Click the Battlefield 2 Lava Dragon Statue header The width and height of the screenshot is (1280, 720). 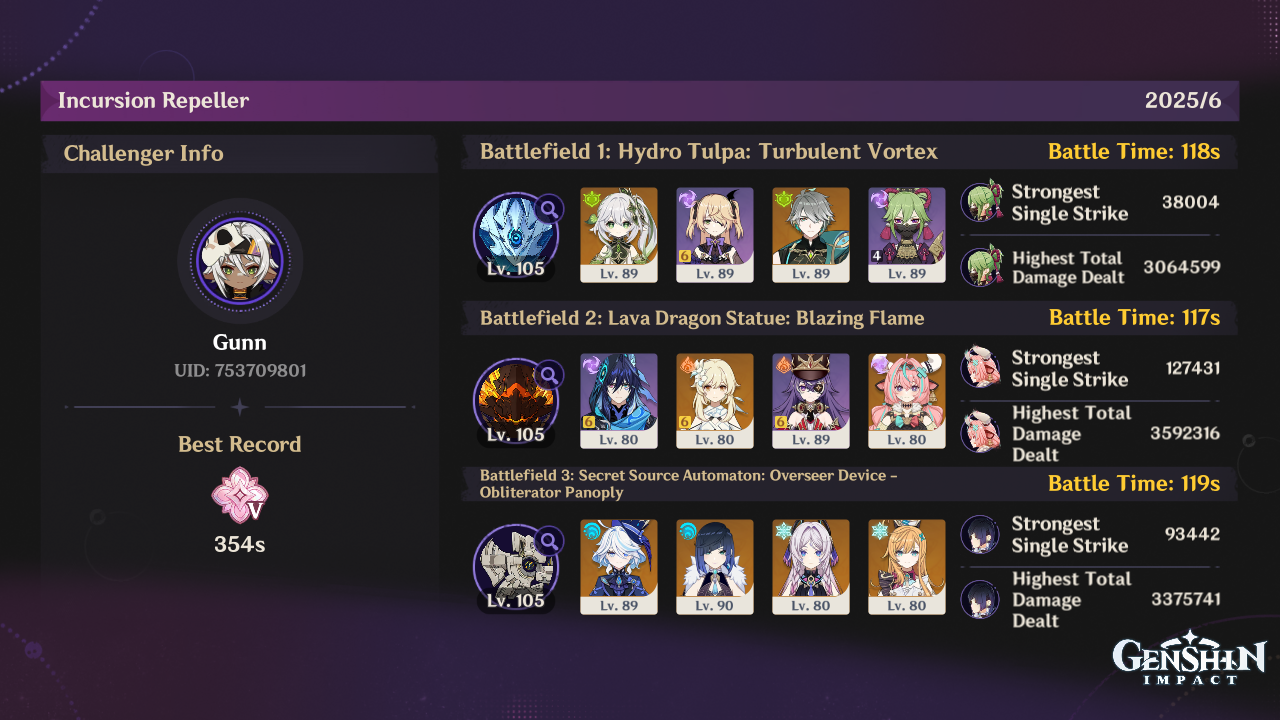pyautogui.click(x=849, y=318)
